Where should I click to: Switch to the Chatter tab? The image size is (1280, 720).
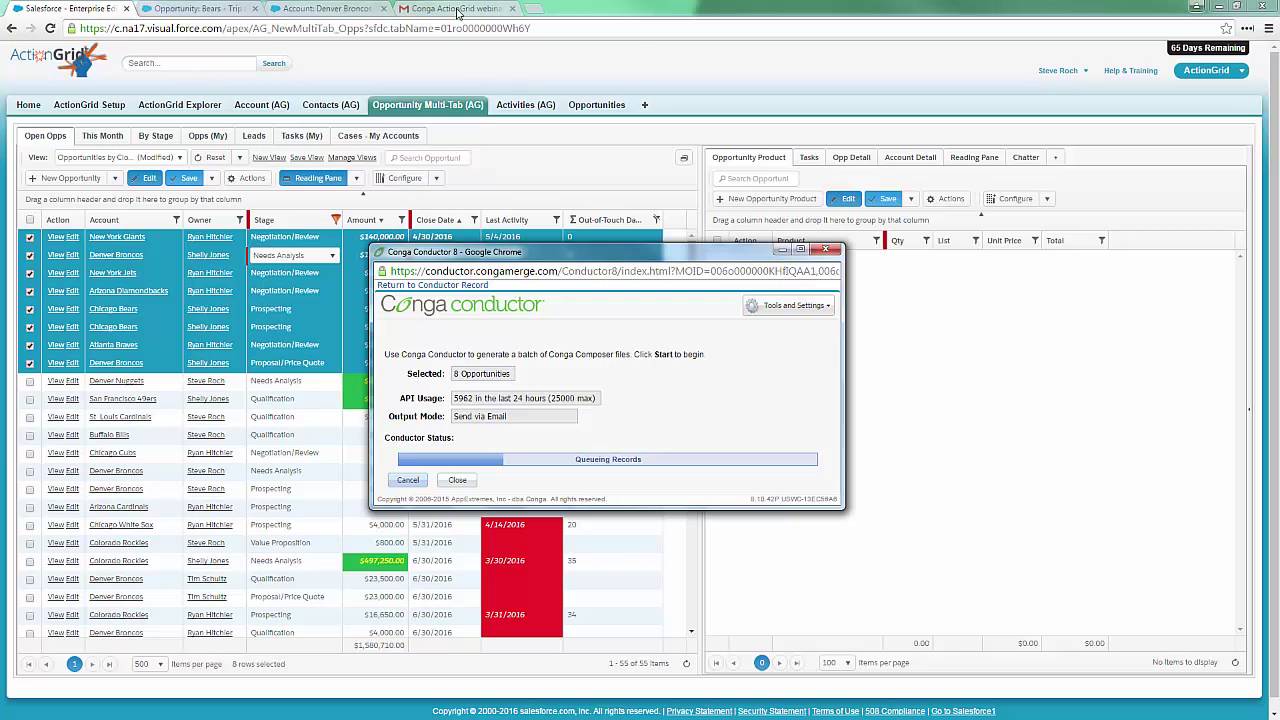point(1026,157)
